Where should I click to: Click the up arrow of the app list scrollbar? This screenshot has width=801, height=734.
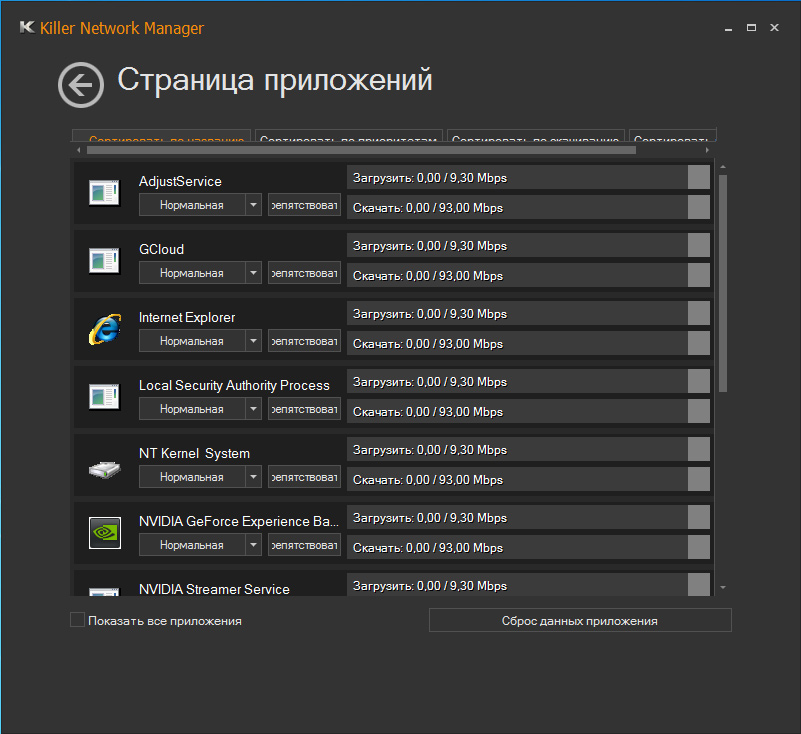(723, 167)
